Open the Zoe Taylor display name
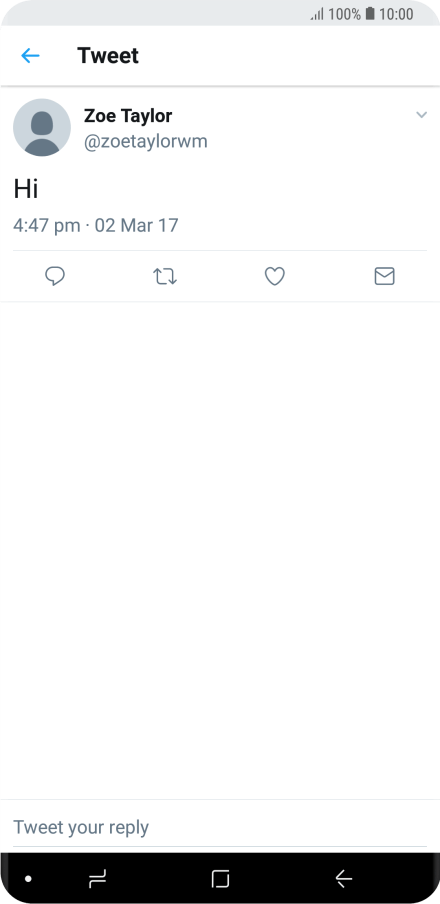The width and height of the screenshot is (440, 904). click(128, 116)
